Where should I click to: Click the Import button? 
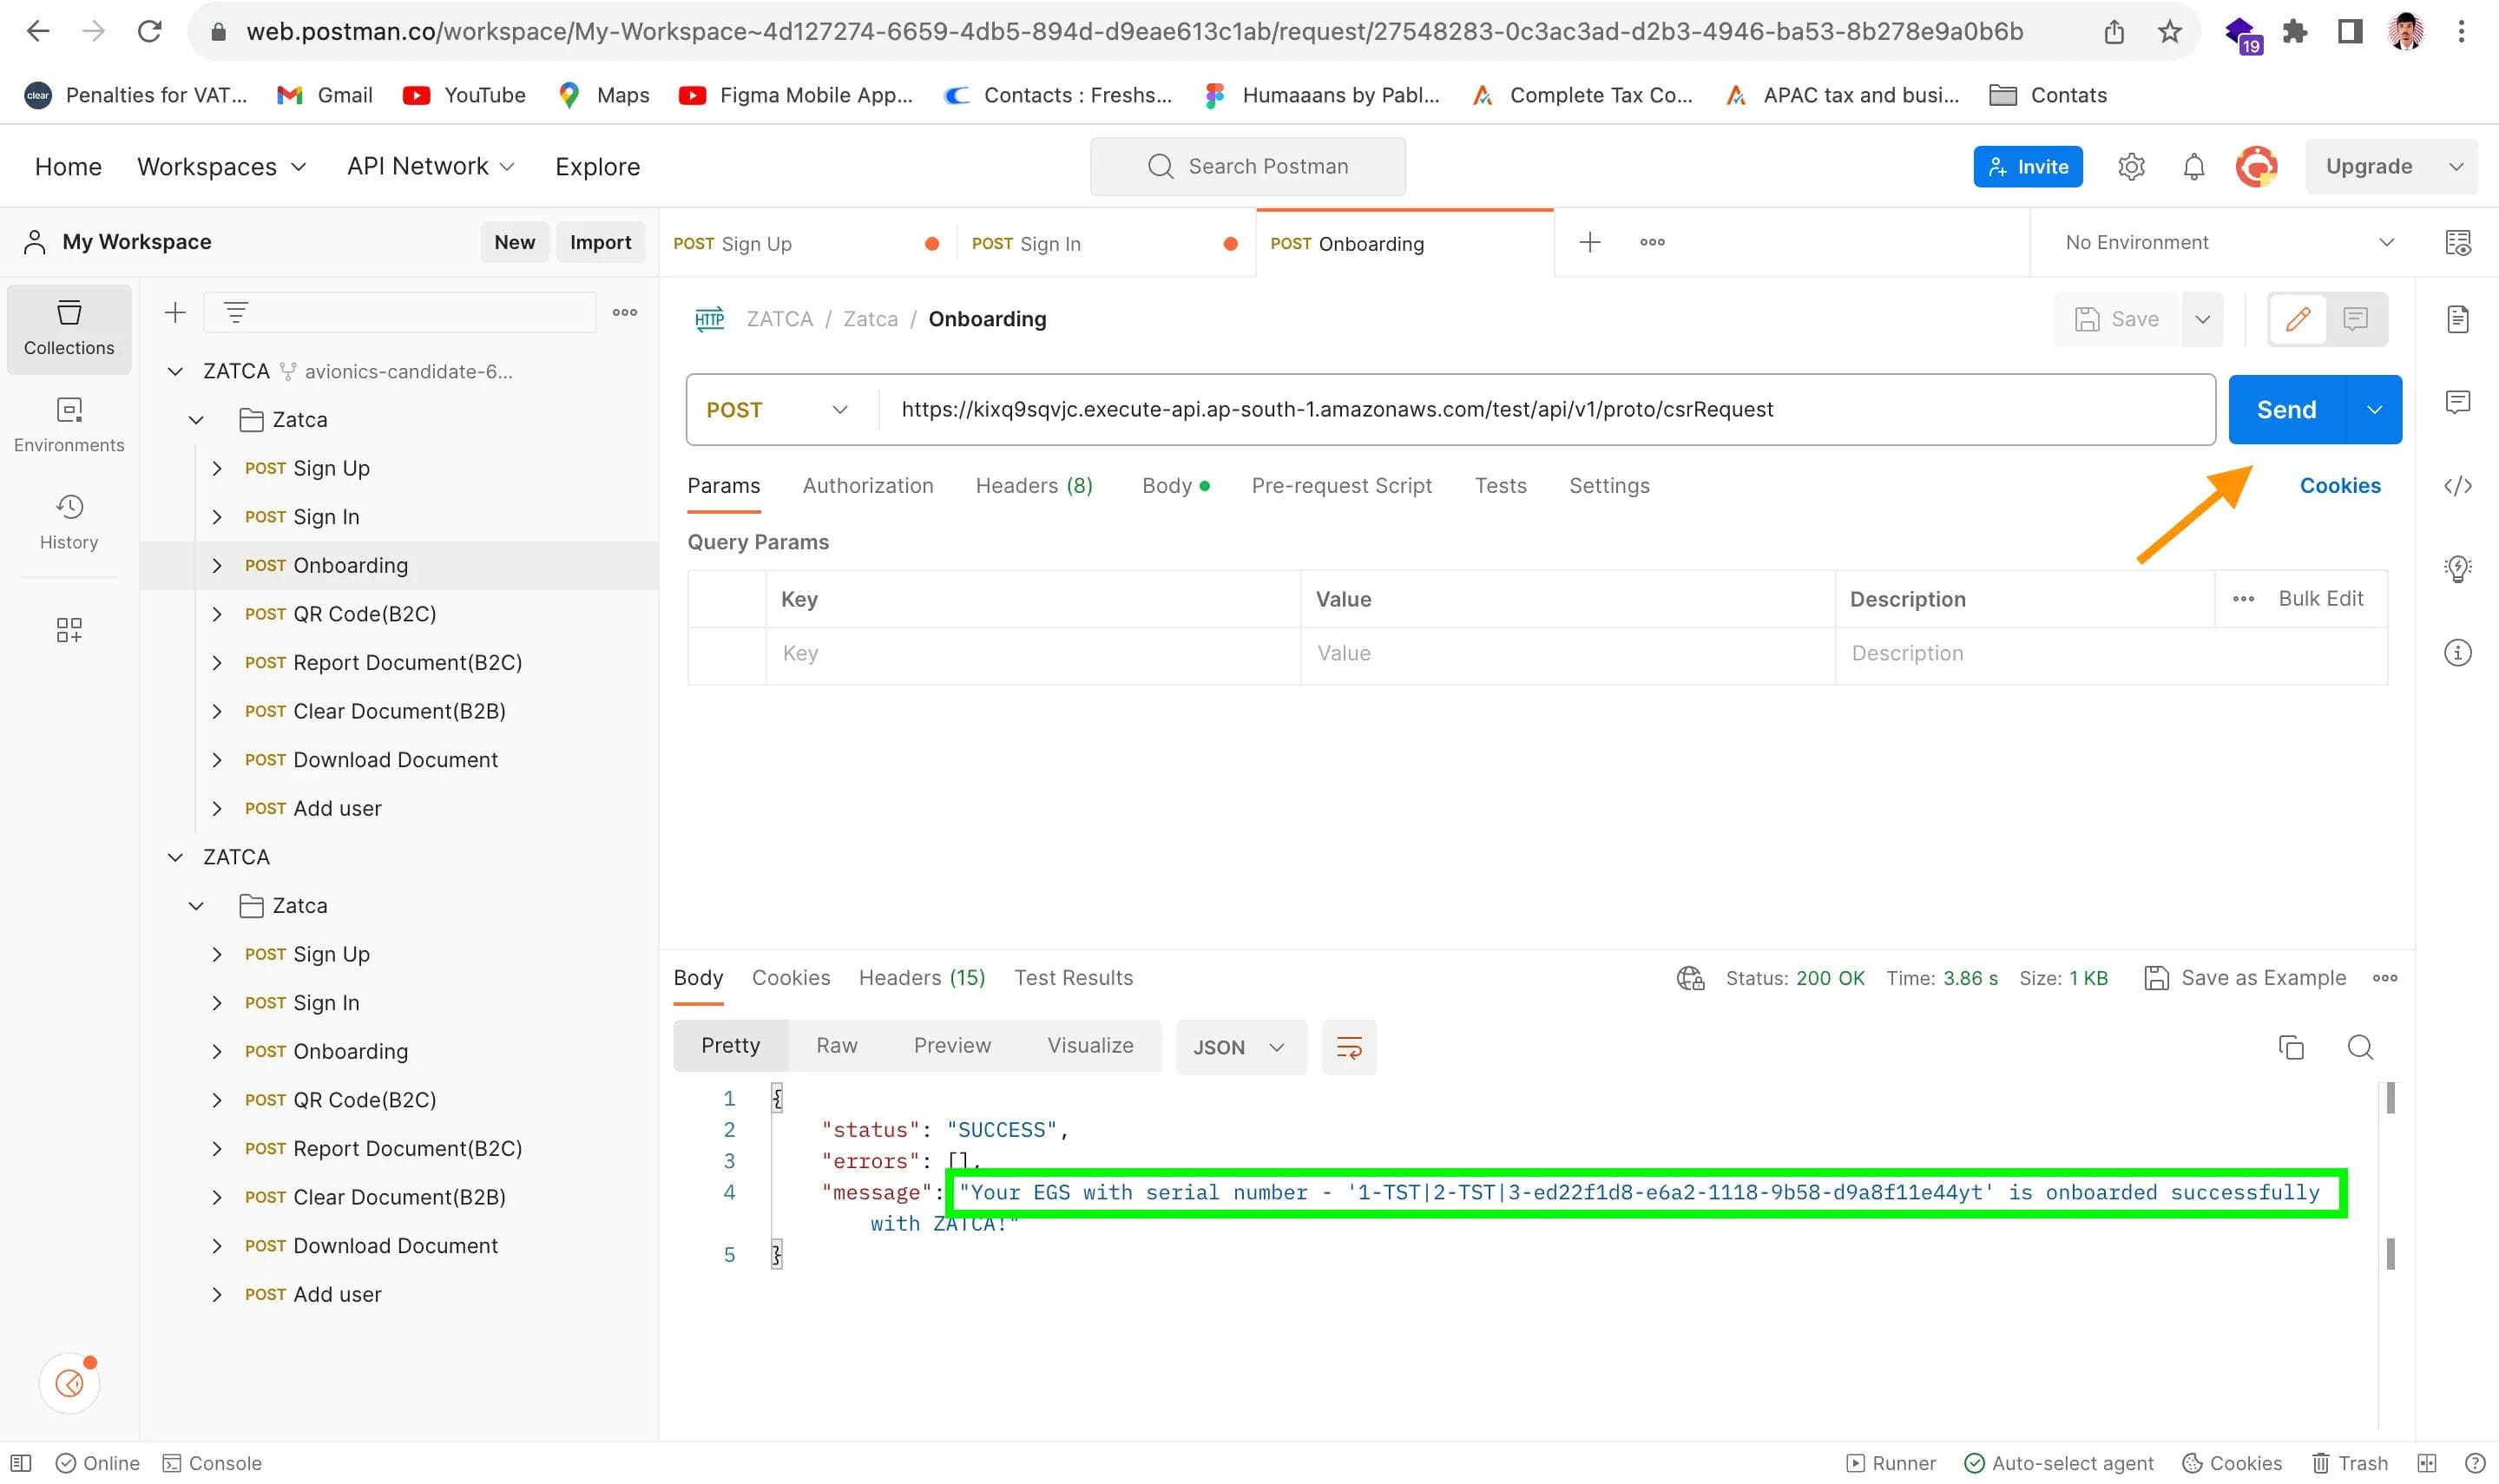click(x=600, y=243)
